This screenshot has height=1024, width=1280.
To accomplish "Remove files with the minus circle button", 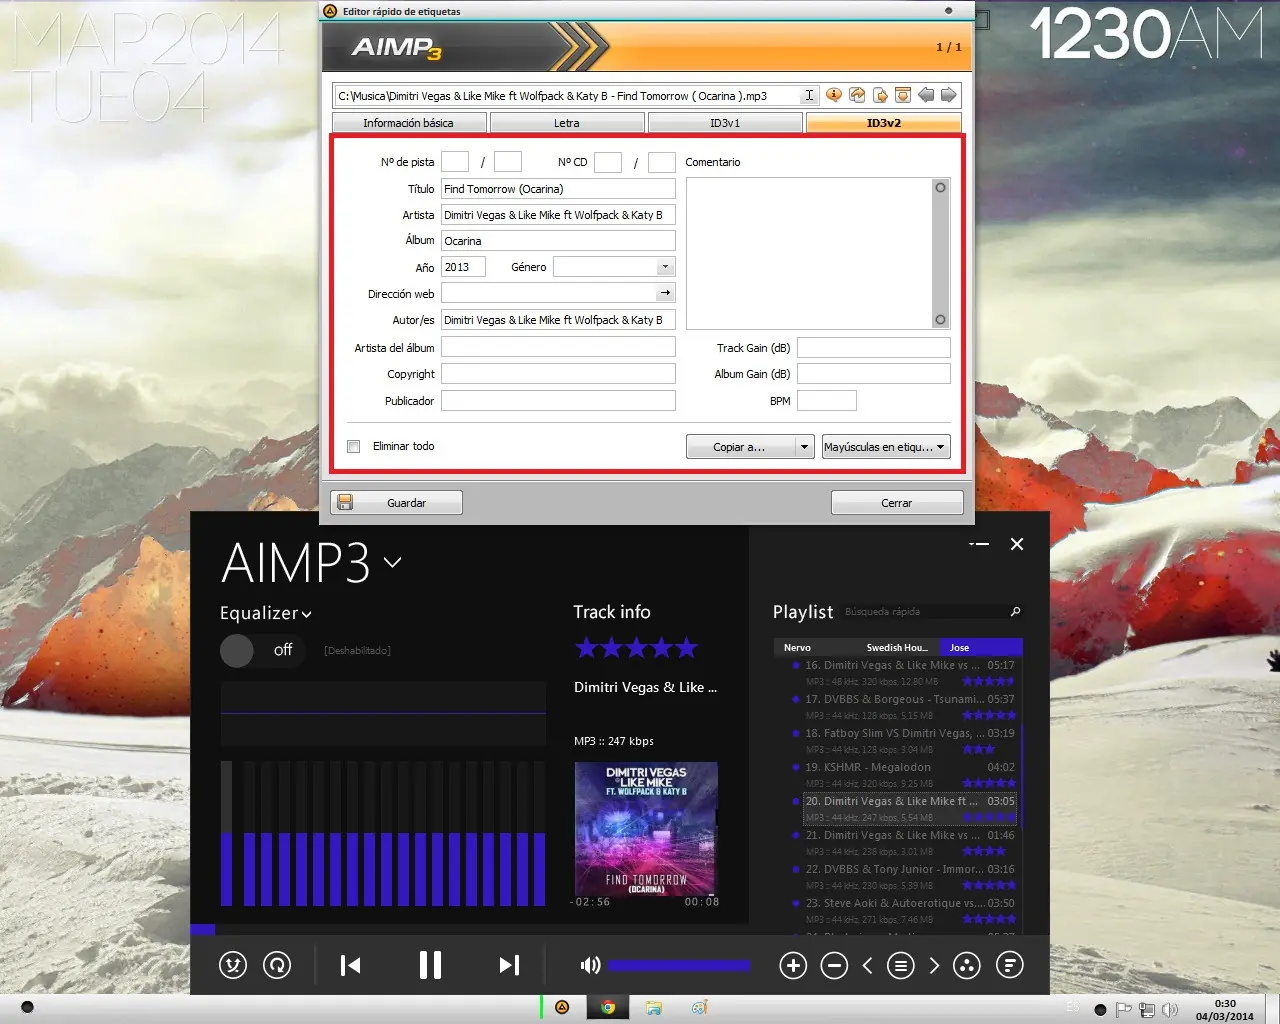I will (834, 965).
